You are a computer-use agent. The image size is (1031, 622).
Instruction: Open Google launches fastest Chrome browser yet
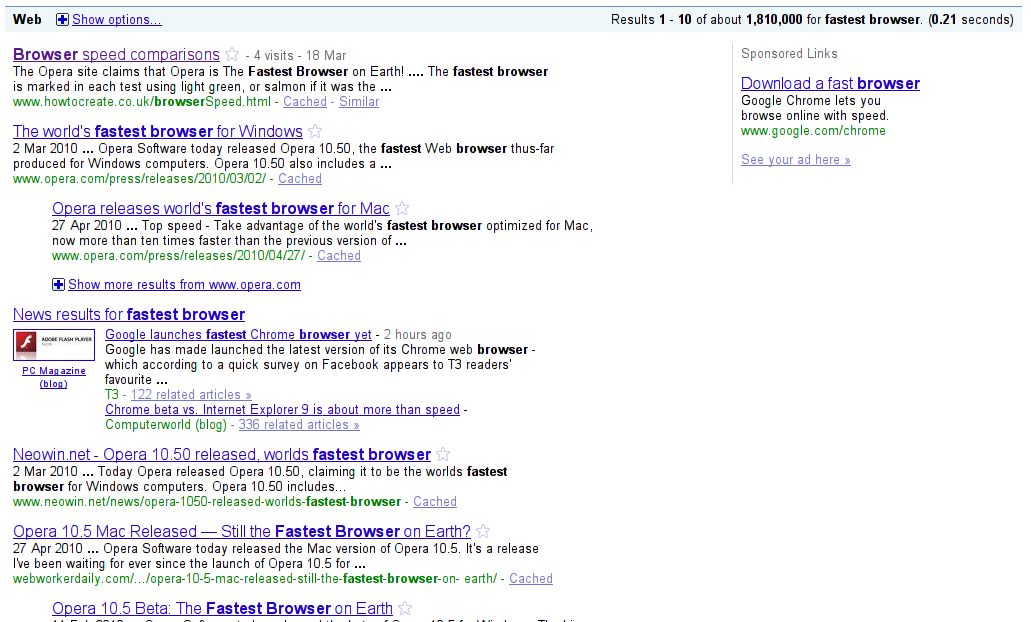[x=238, y=335]
